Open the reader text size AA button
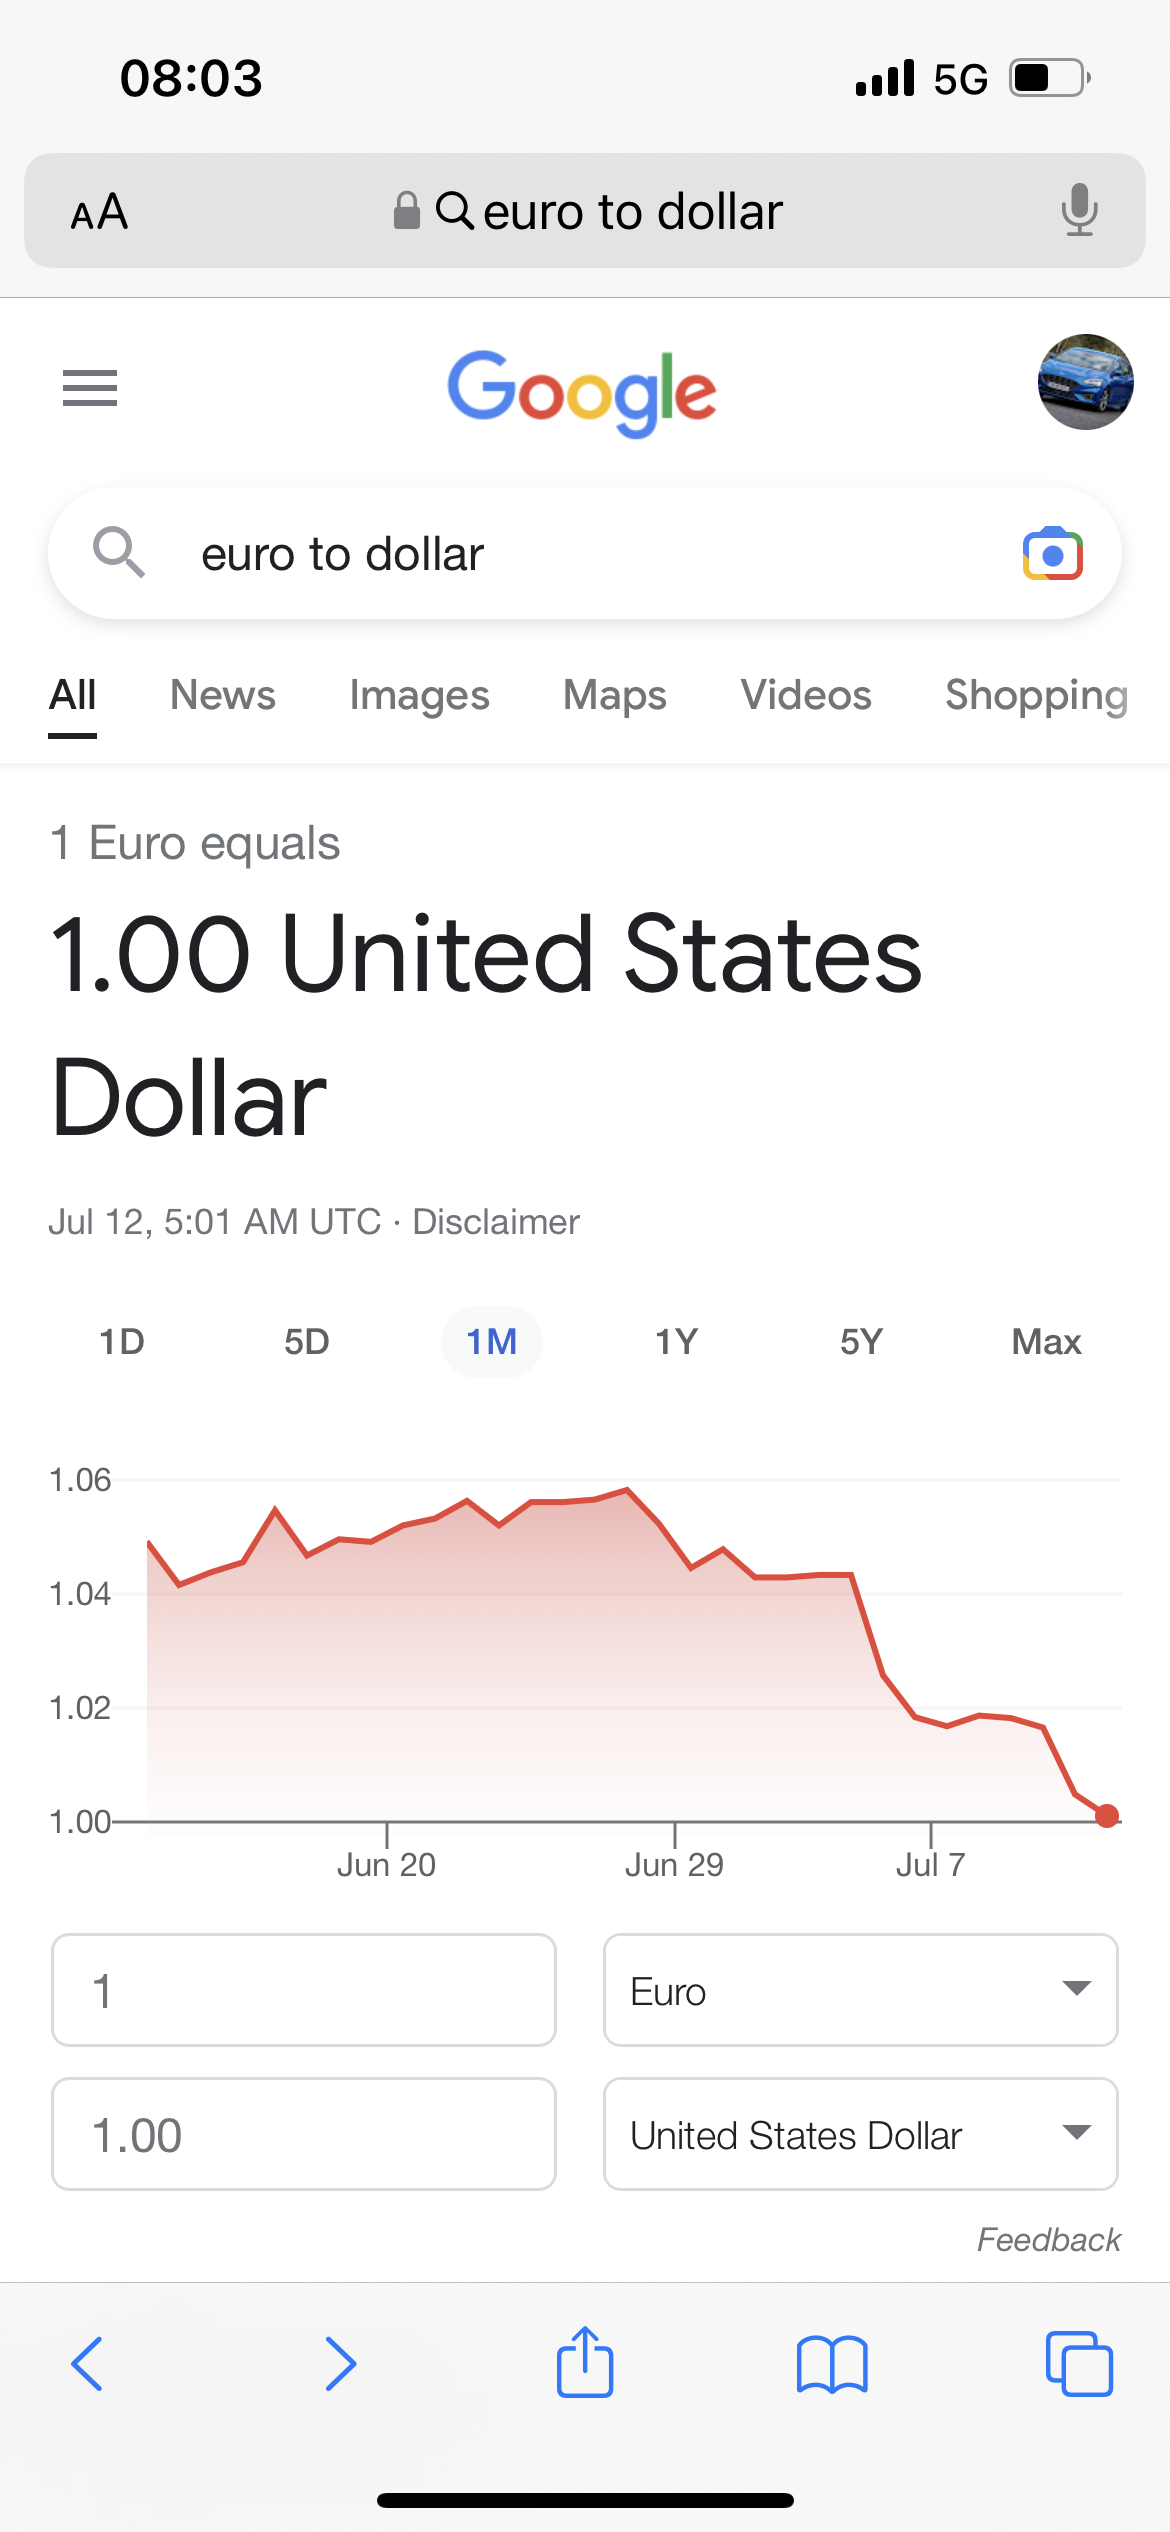Image resolution: width=1170 pixels, height=2532 pixels. 99,212
